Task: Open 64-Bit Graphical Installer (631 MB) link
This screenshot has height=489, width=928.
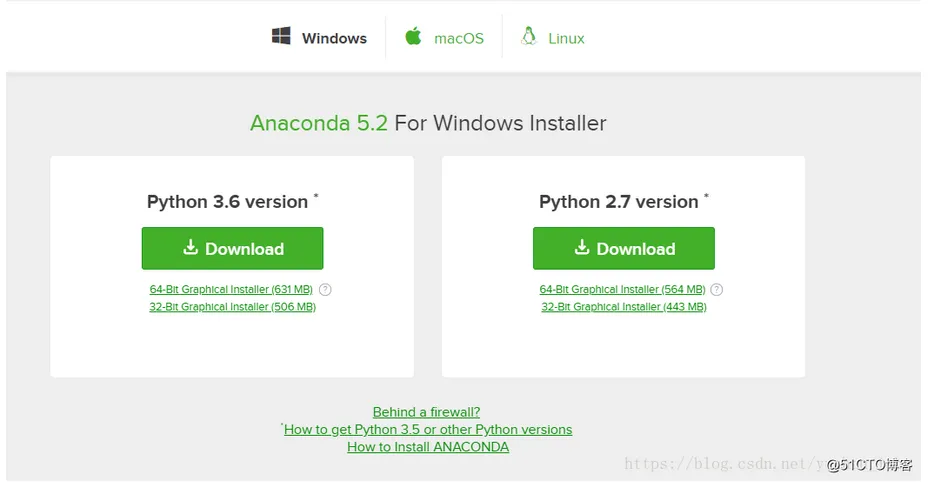Action: tap(231, 290)
